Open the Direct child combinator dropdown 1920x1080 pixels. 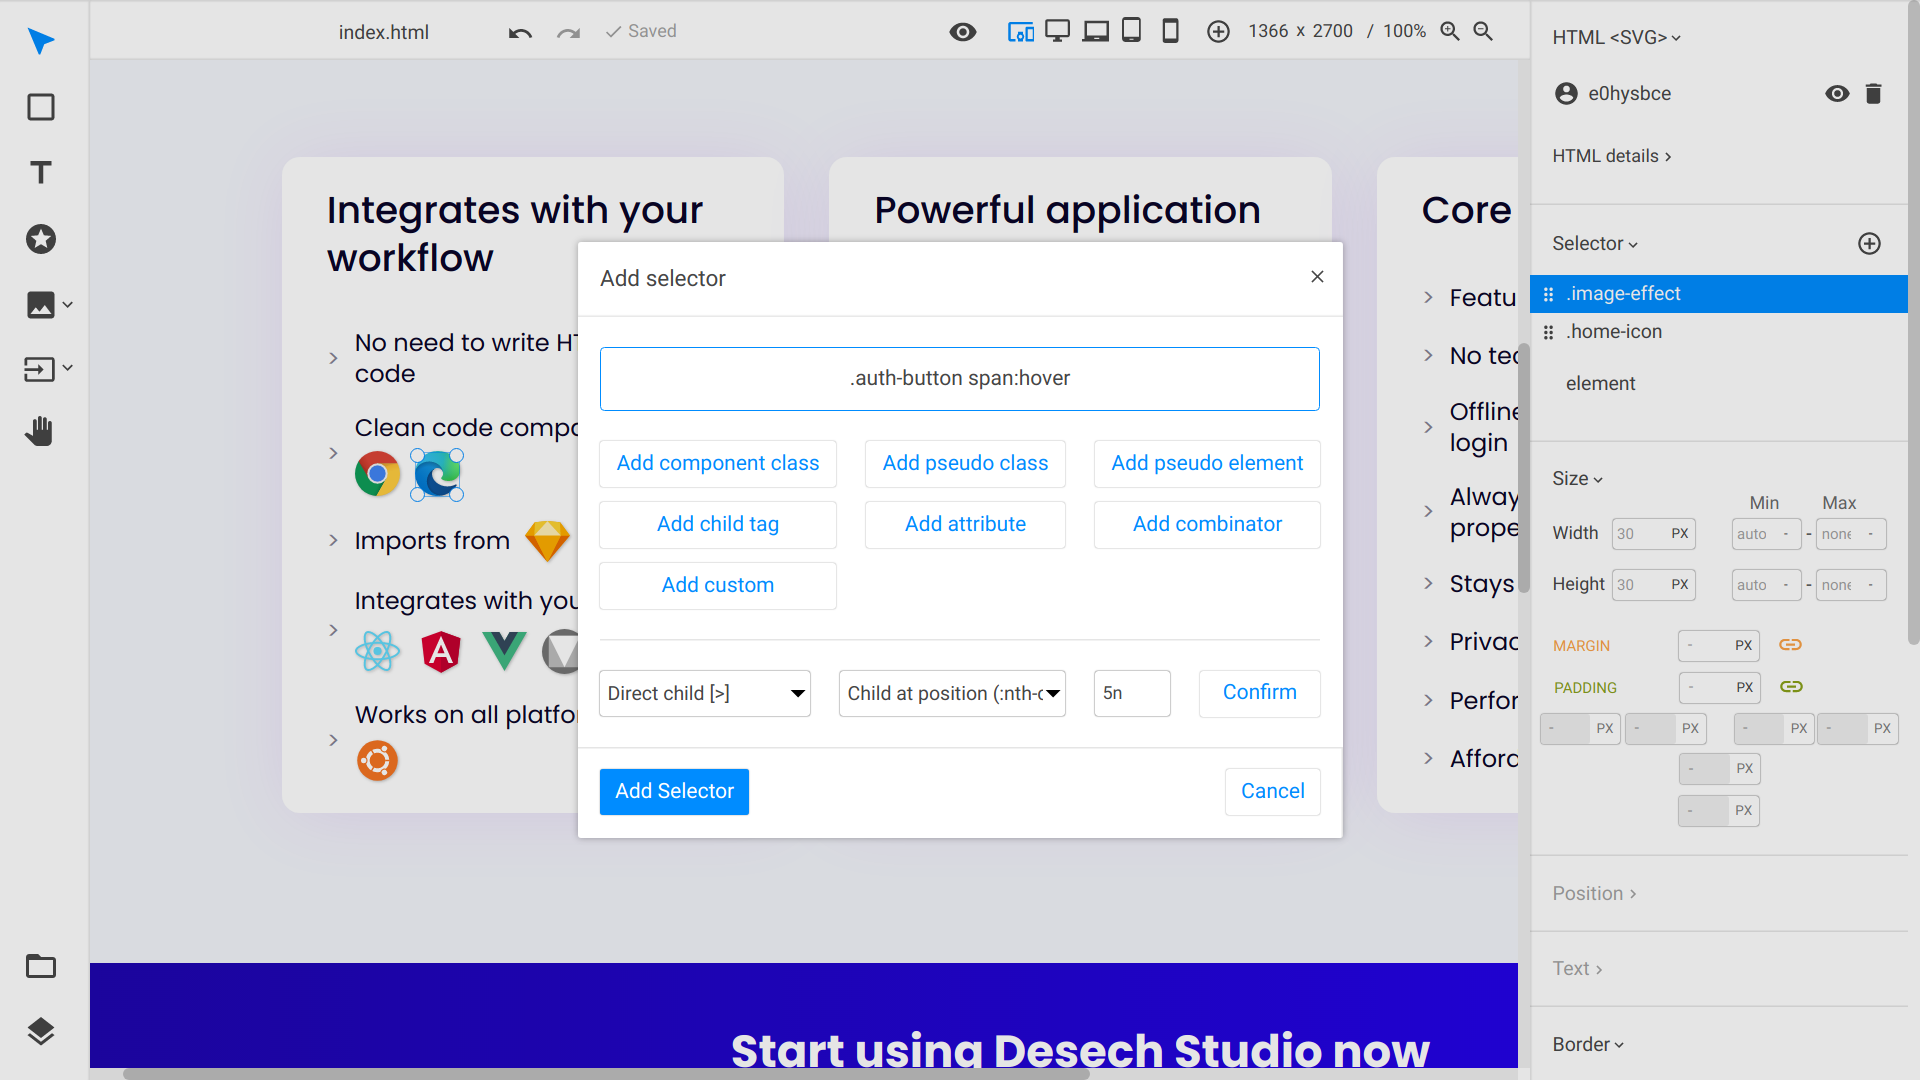coord(704,693)
